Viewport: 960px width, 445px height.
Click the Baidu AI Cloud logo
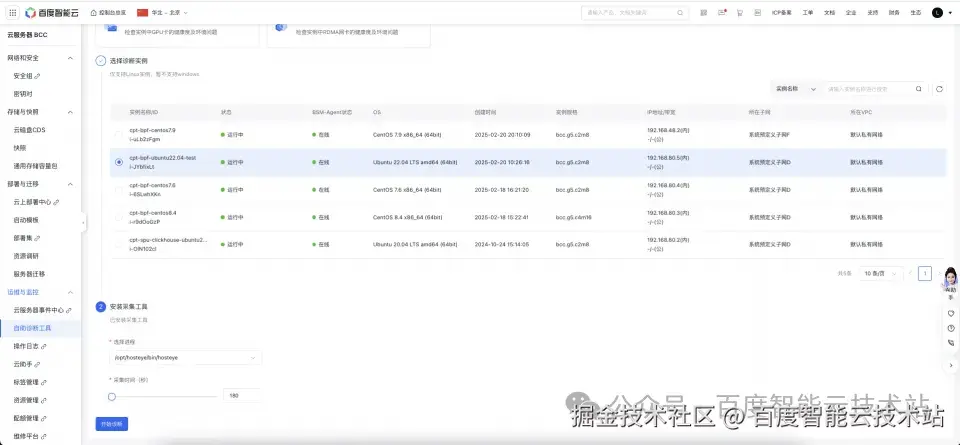(x=51, y=12)
